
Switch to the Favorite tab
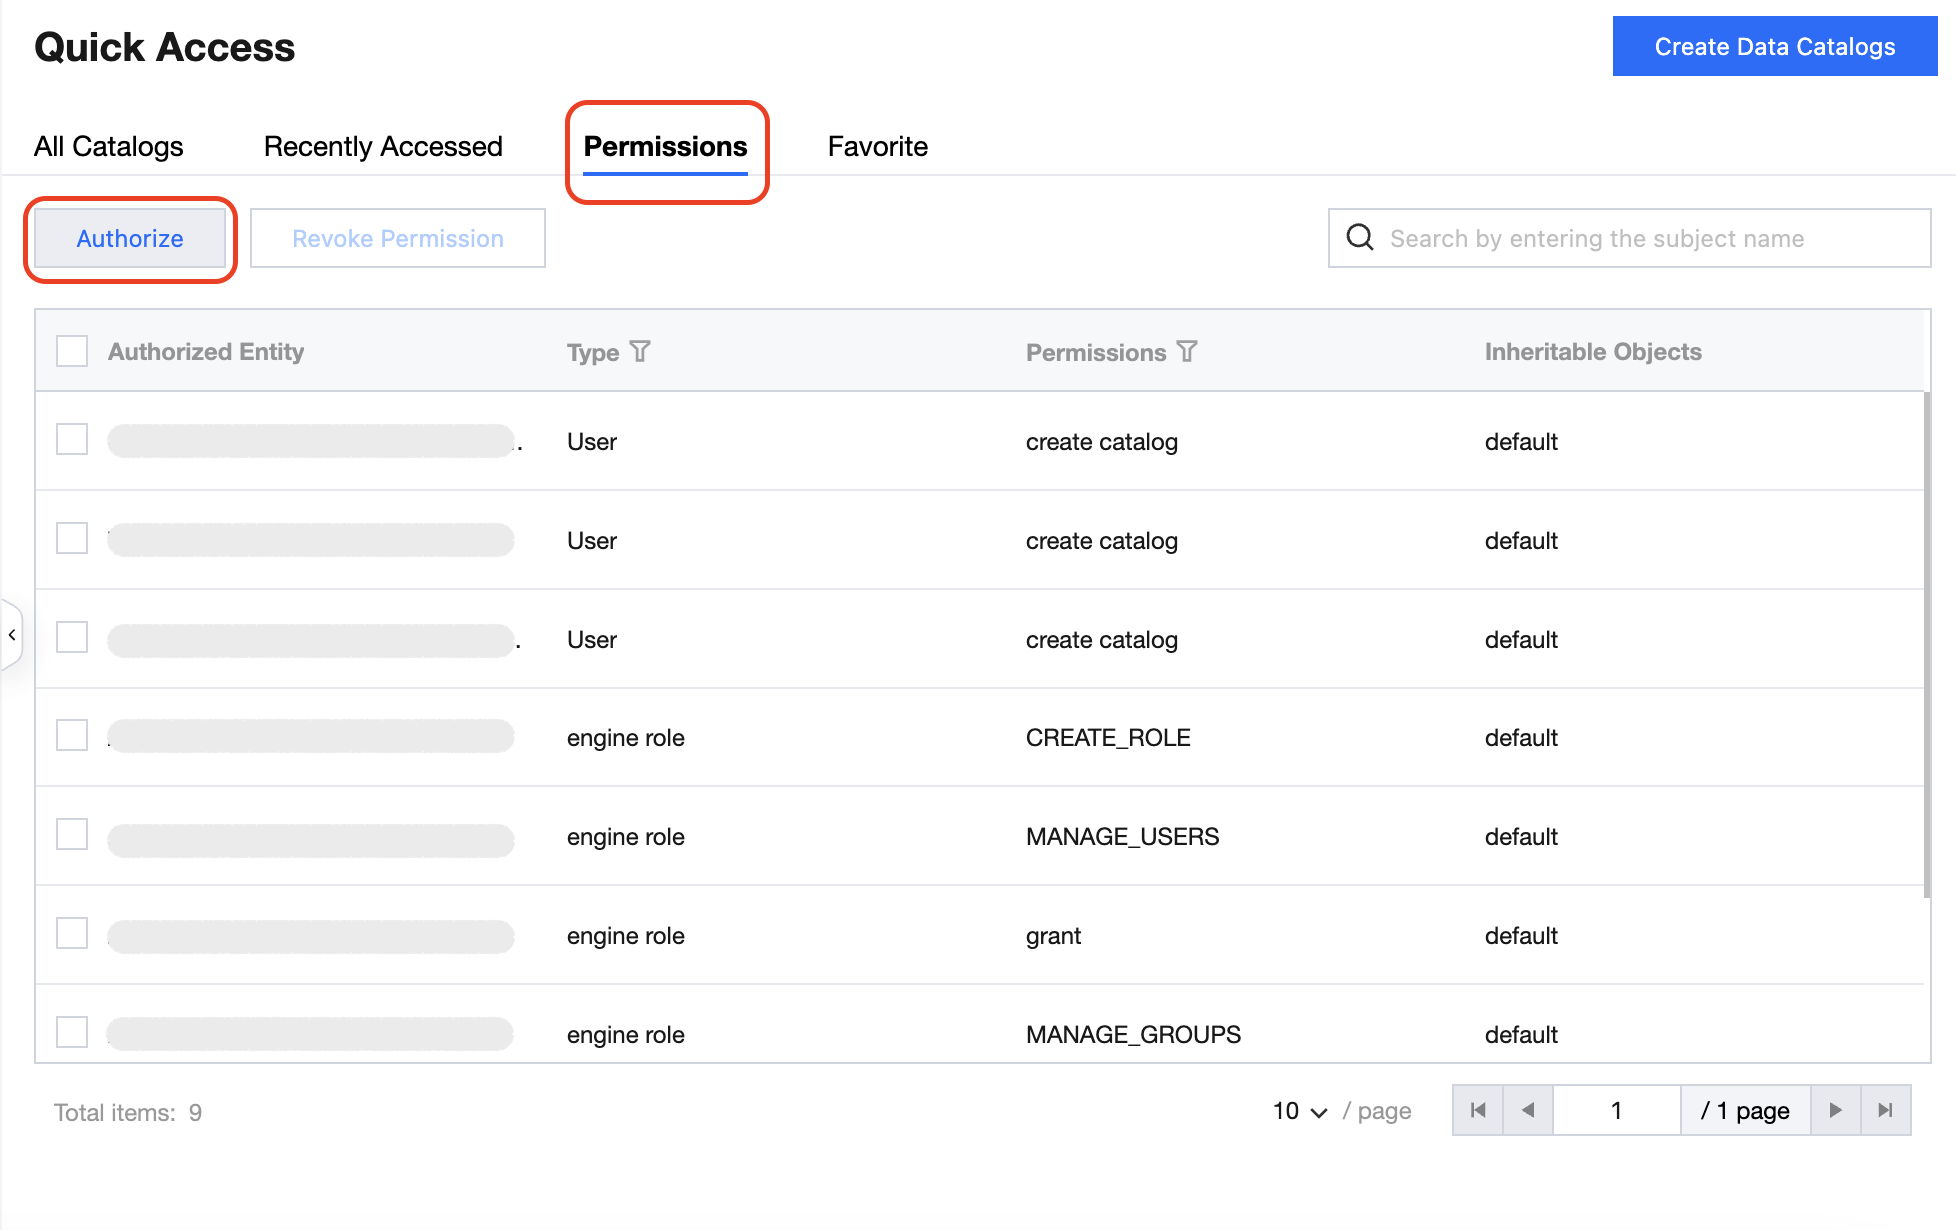click(x=877, y=147)
